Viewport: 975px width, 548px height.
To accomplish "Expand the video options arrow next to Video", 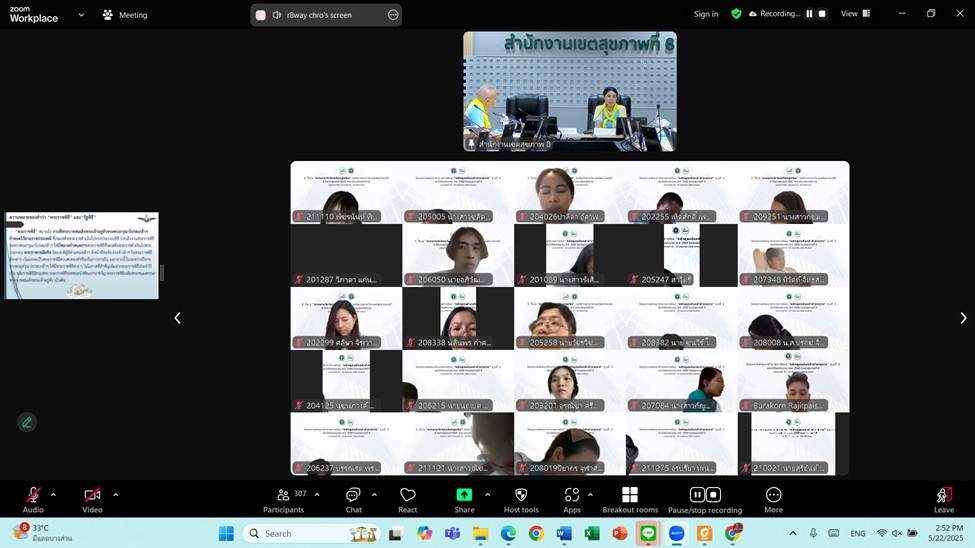I will tap(115, 494).
